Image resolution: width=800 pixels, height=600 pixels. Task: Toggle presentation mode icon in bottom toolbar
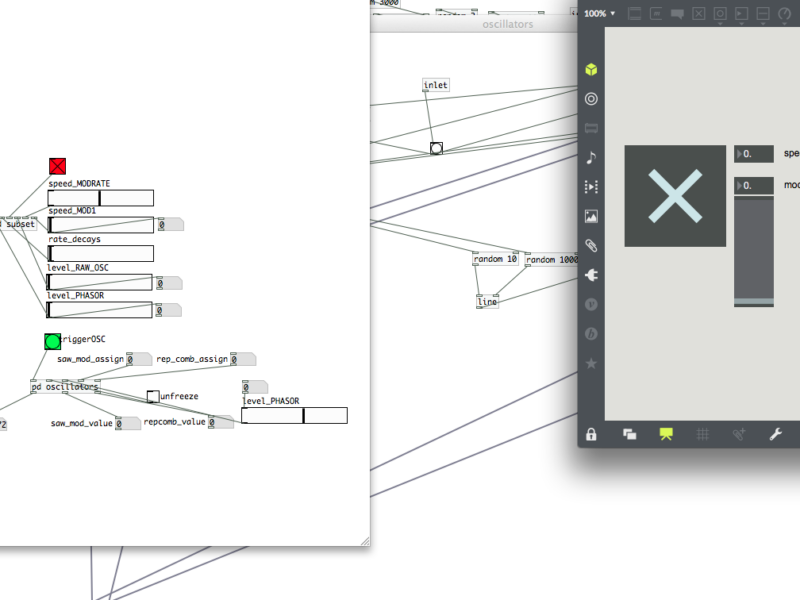[666, 434]
